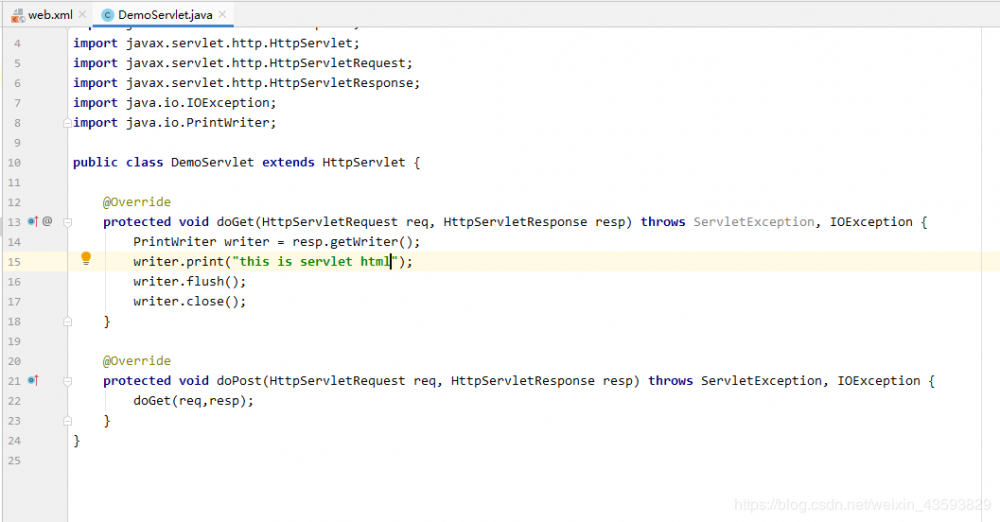This screenshot has height=522, width=1000.
Task: Click the string "this is servlet html"
Action: pos(315,261)
